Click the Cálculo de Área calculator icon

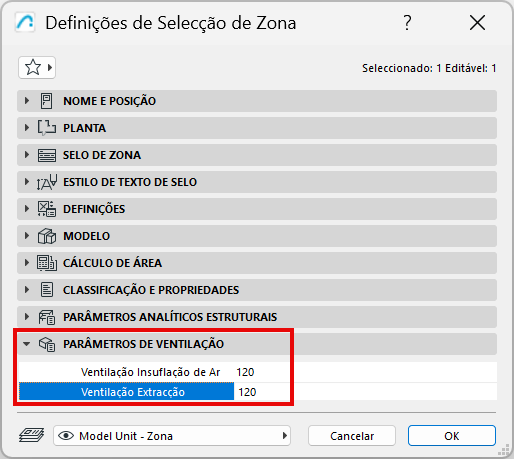coord(47,263)
